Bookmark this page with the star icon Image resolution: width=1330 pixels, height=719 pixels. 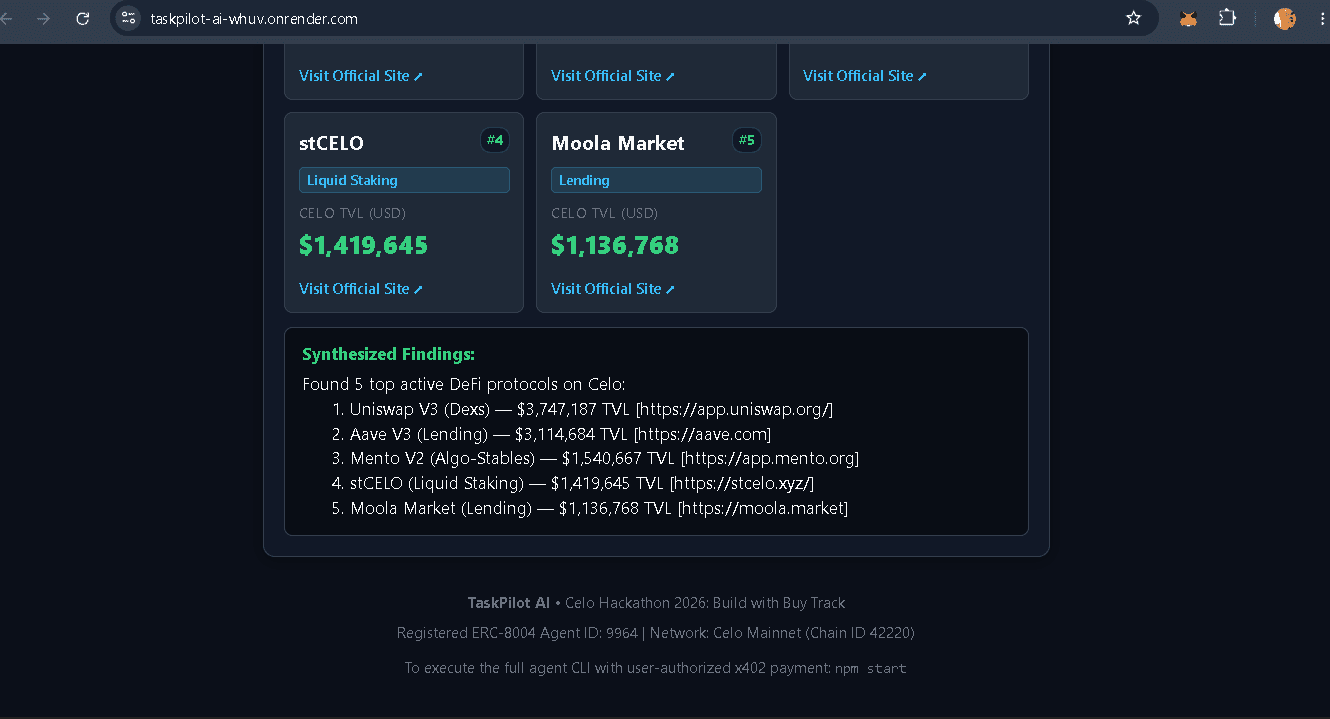point(1133,18)
